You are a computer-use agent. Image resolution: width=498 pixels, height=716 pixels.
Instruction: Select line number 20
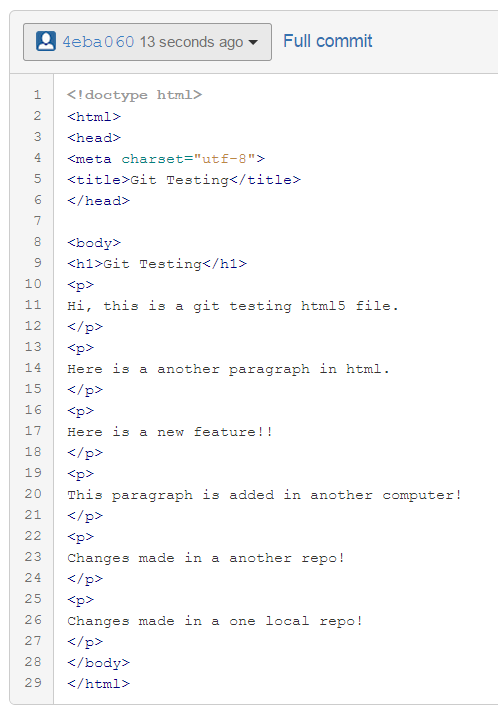(x=33, y=494)
